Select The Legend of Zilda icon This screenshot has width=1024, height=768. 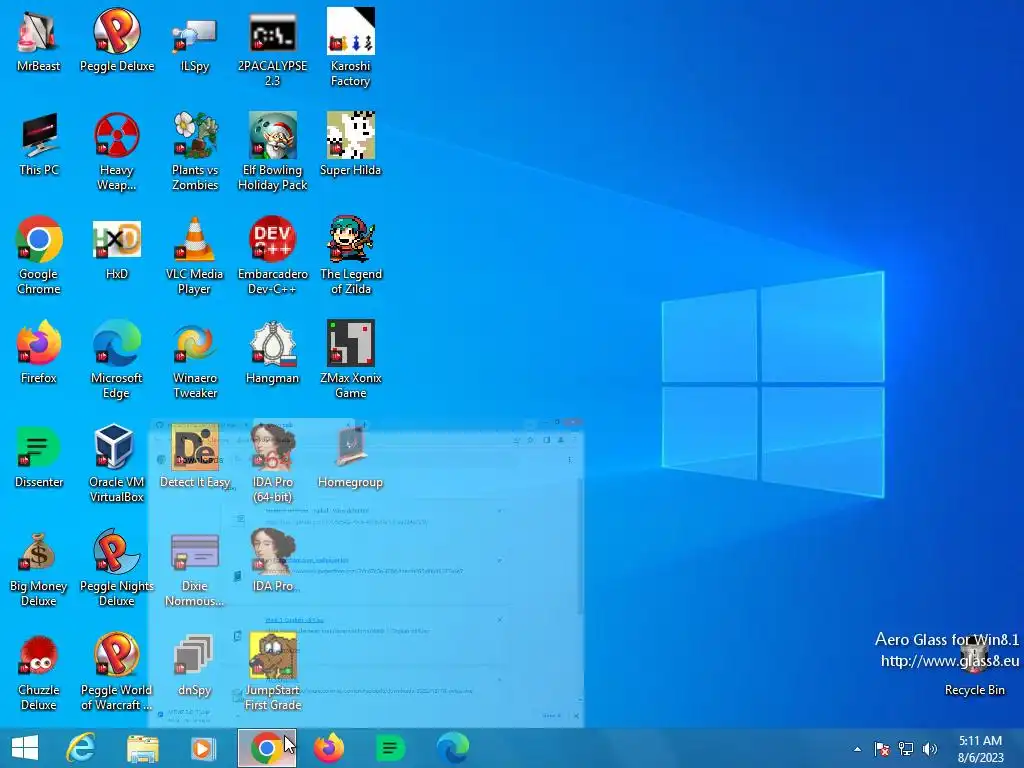(x=351, y=255)
